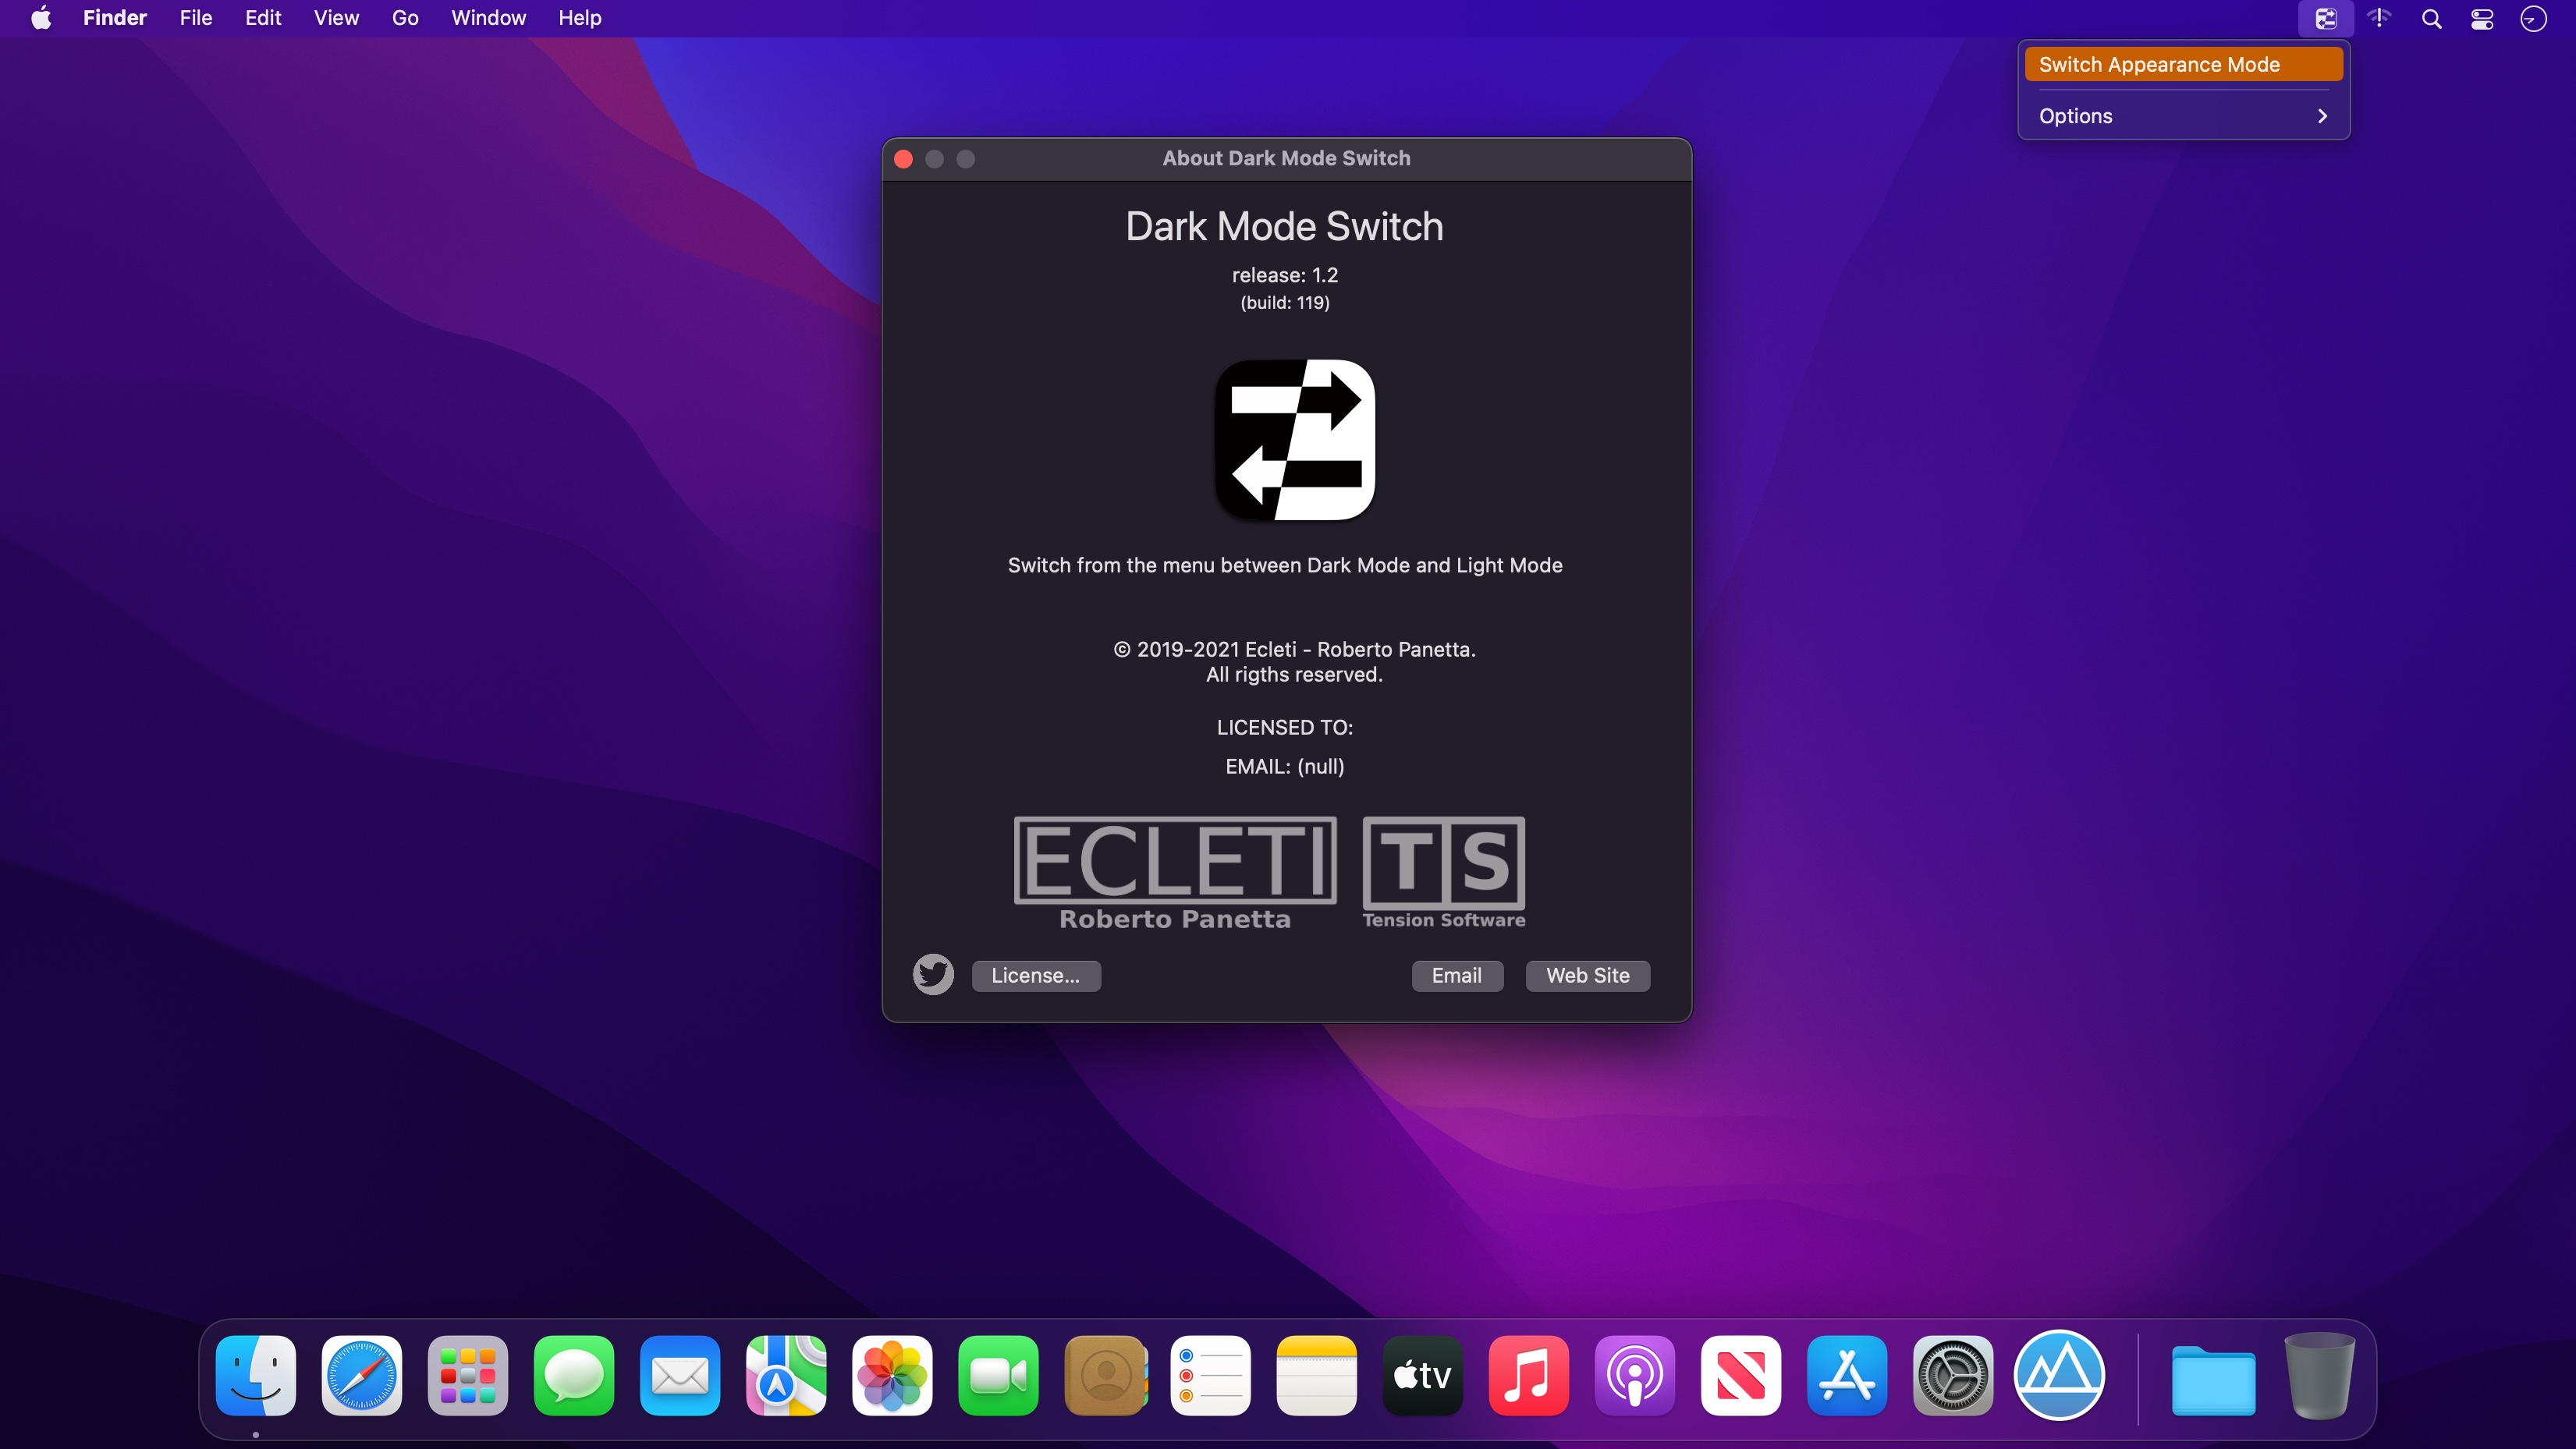
Task: Launch Music from the Dock
Action: click(x=1529, y=1376)
